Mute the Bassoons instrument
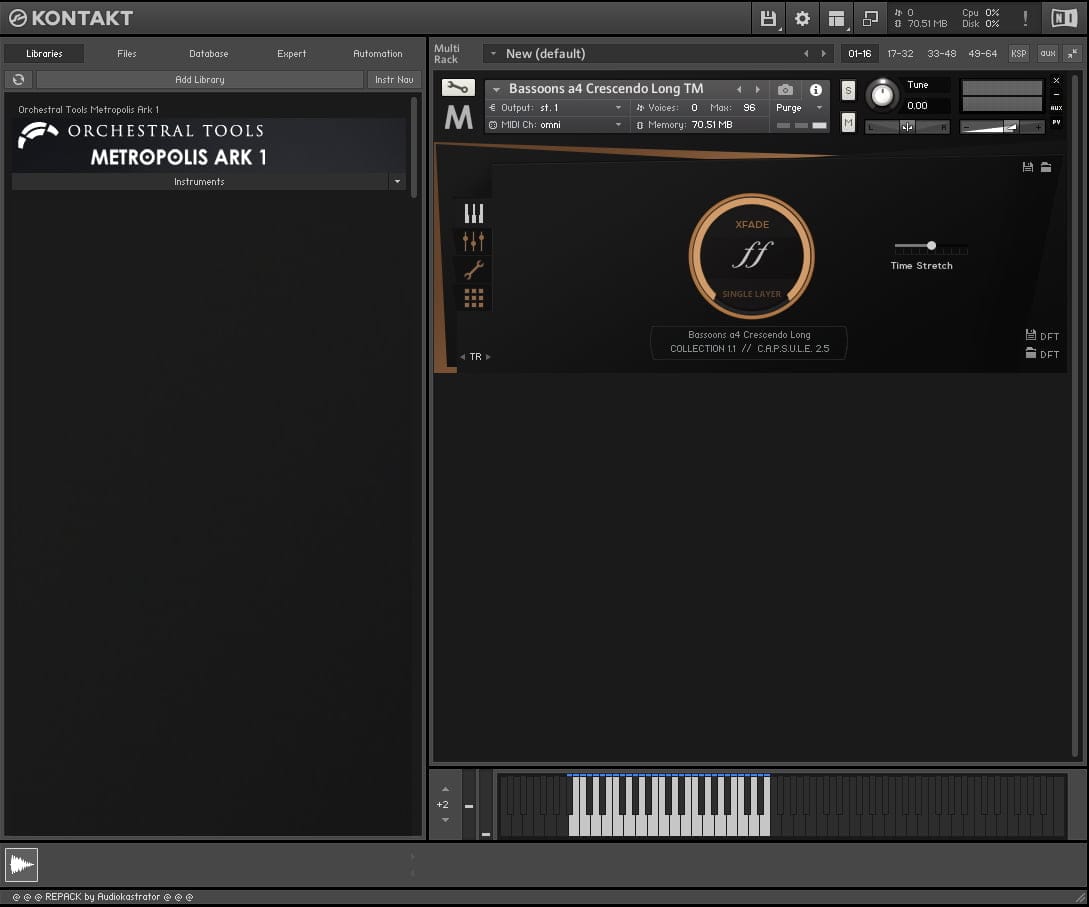Screen dimensions: 1089x907 click(x=848, y=123)
